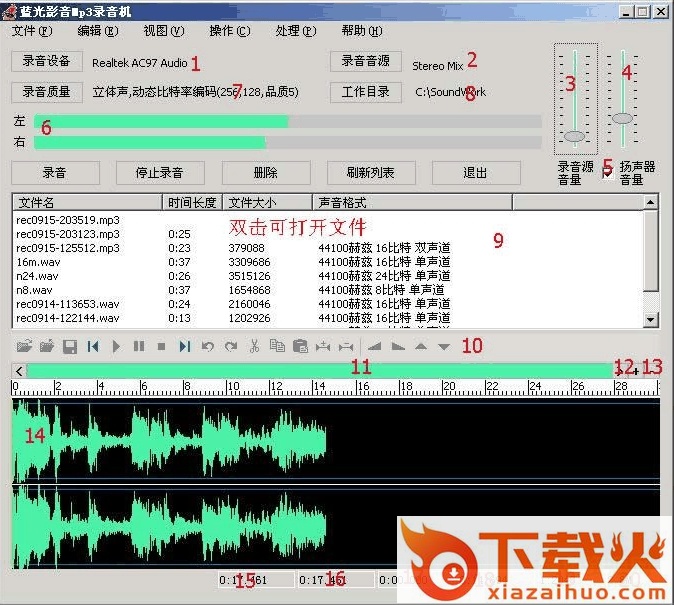Viewport: 674px width, 605px height.
Task: Click the Save file toolbar icon
Action: pyautogui.click(x=70, y=347)
